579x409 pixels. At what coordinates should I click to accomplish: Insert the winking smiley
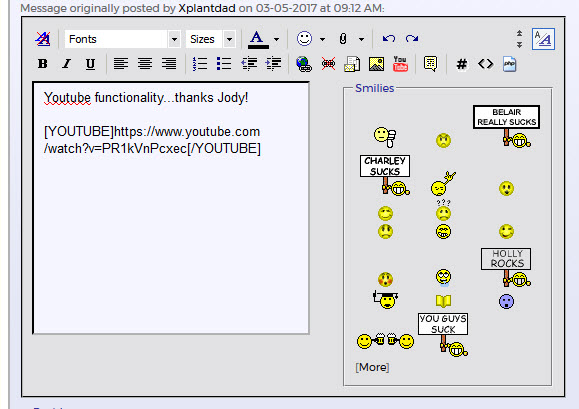point(506,231)
